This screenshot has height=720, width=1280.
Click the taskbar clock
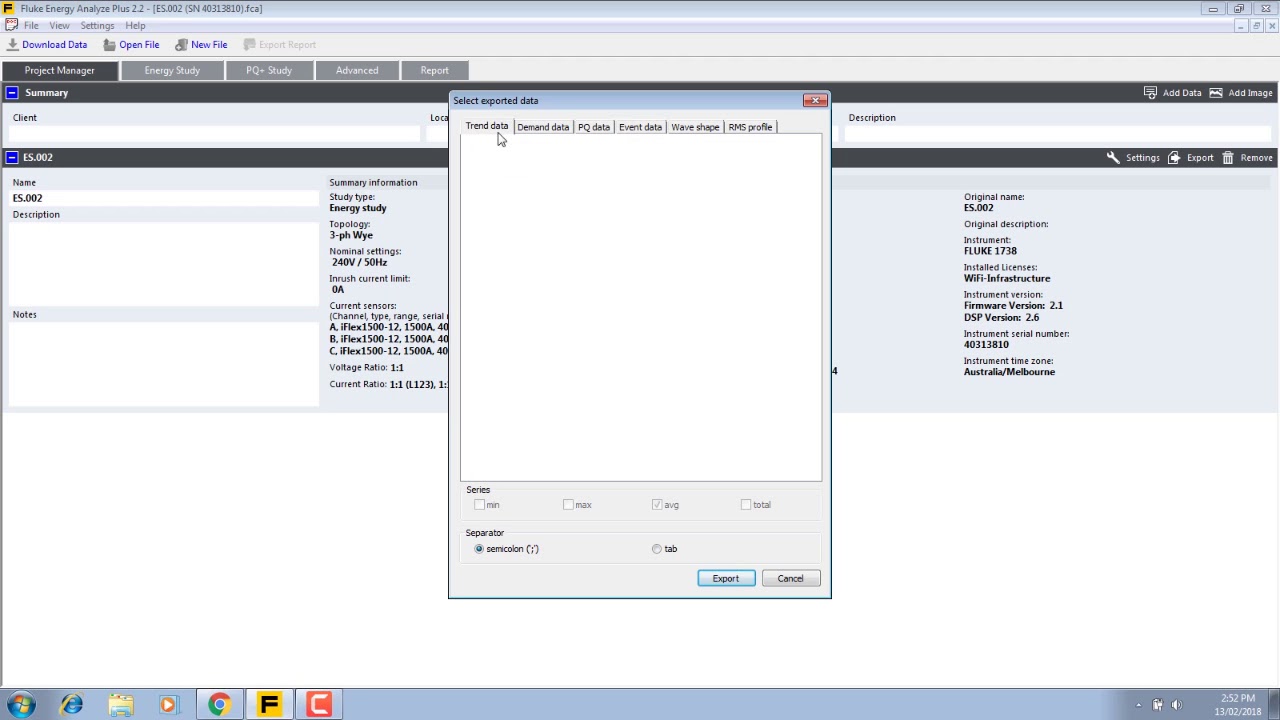click(1238, 705)
